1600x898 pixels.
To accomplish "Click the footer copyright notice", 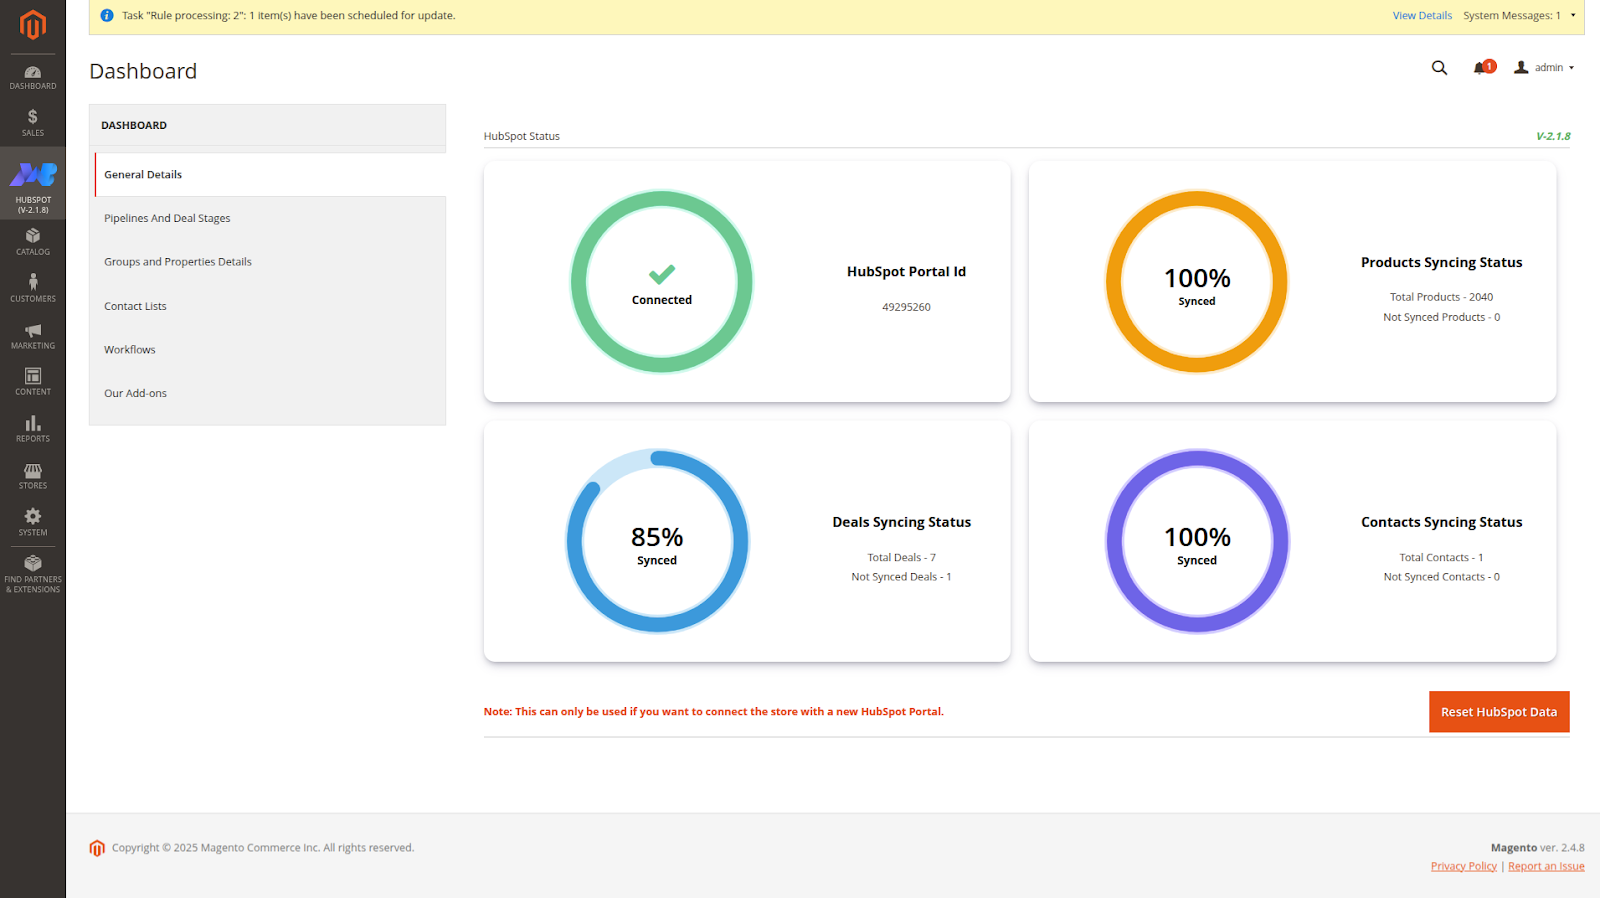I will 262,848.
